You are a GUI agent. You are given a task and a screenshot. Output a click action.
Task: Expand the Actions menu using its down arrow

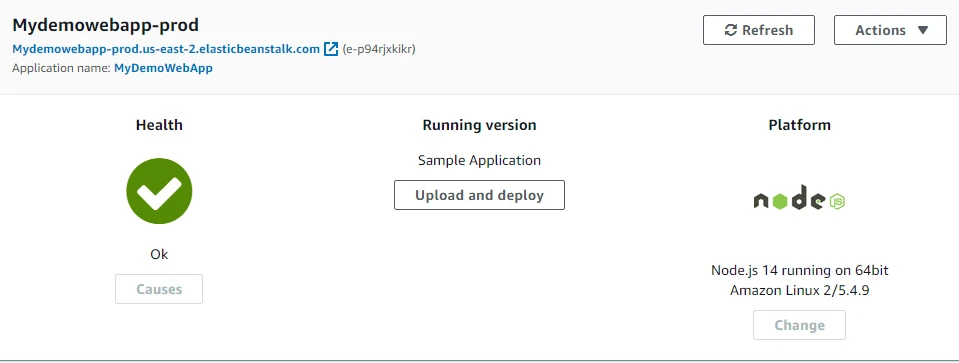[x=924, y=30]
